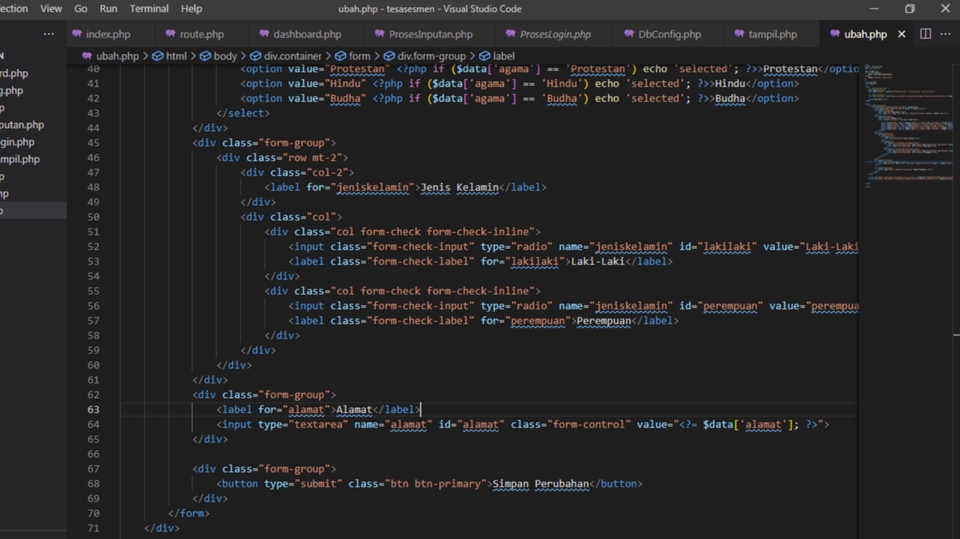Click the PHP icon on ProsesLogin.php tab

point(511,34)
